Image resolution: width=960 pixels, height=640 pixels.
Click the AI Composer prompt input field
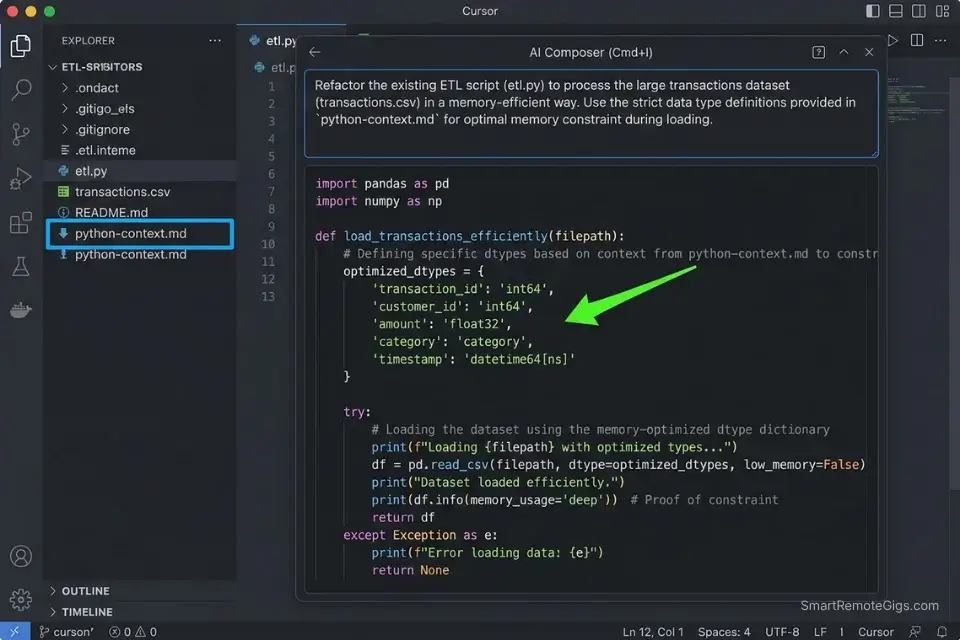(x=590, y=110)
